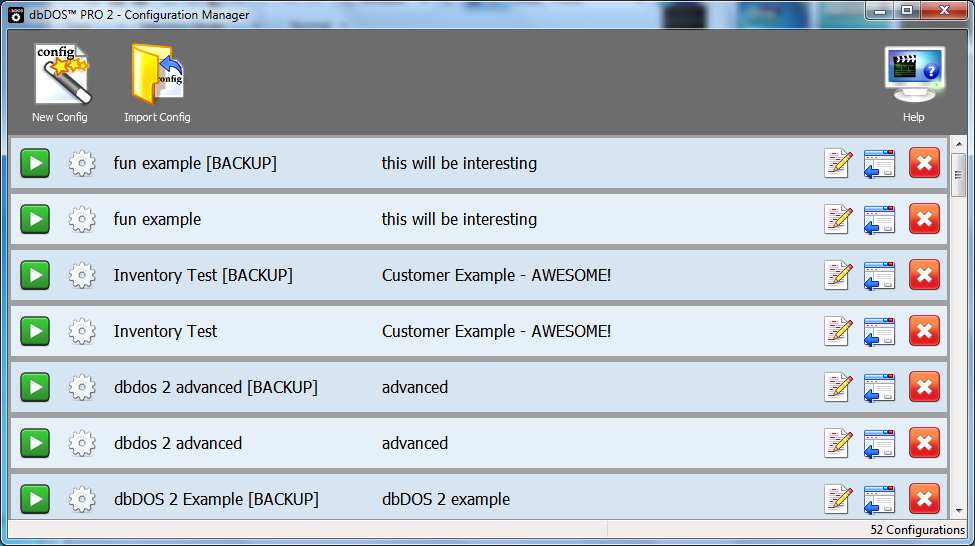Maximize the Configuration Manager window

(x=907, y=11)
